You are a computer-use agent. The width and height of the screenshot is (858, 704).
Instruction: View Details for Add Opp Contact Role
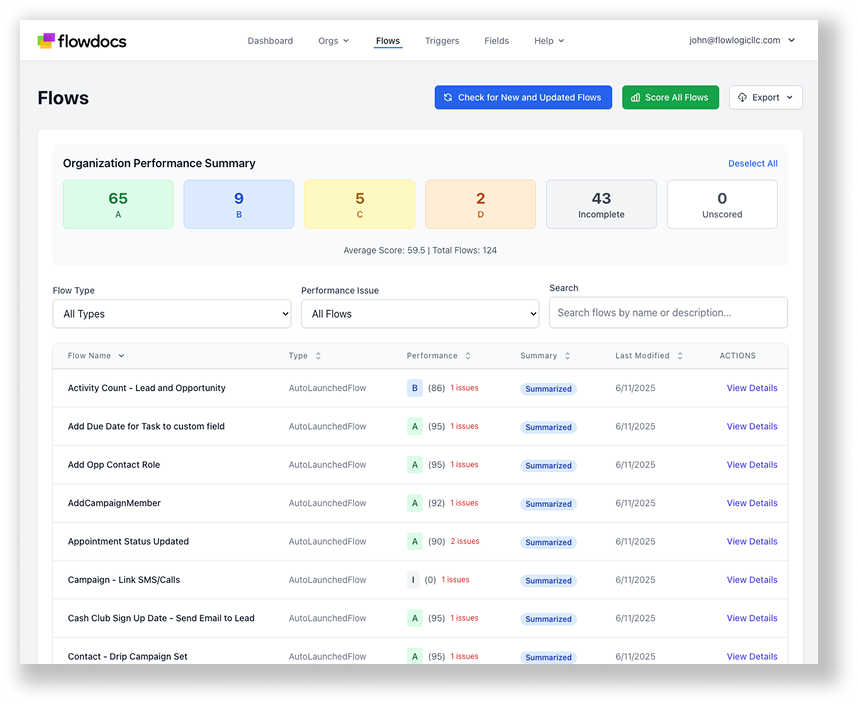752,464
